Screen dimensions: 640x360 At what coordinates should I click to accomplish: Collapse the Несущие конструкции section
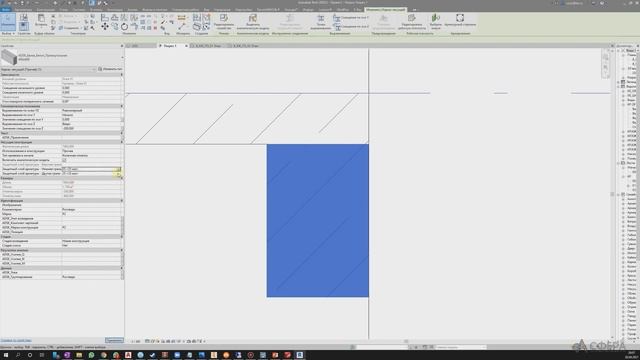pos(122,142)
